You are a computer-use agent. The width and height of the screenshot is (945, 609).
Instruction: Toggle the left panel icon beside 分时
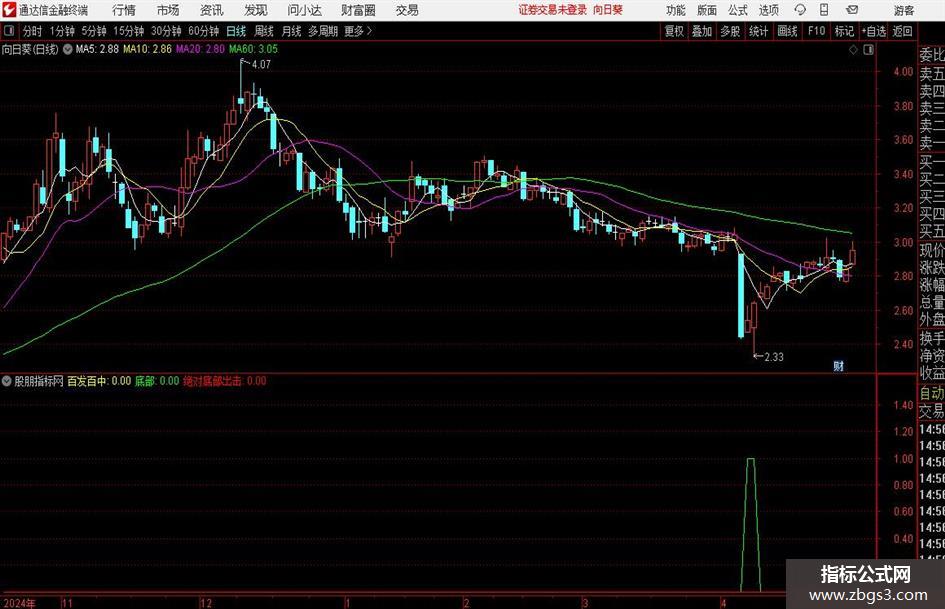[8, 31]
